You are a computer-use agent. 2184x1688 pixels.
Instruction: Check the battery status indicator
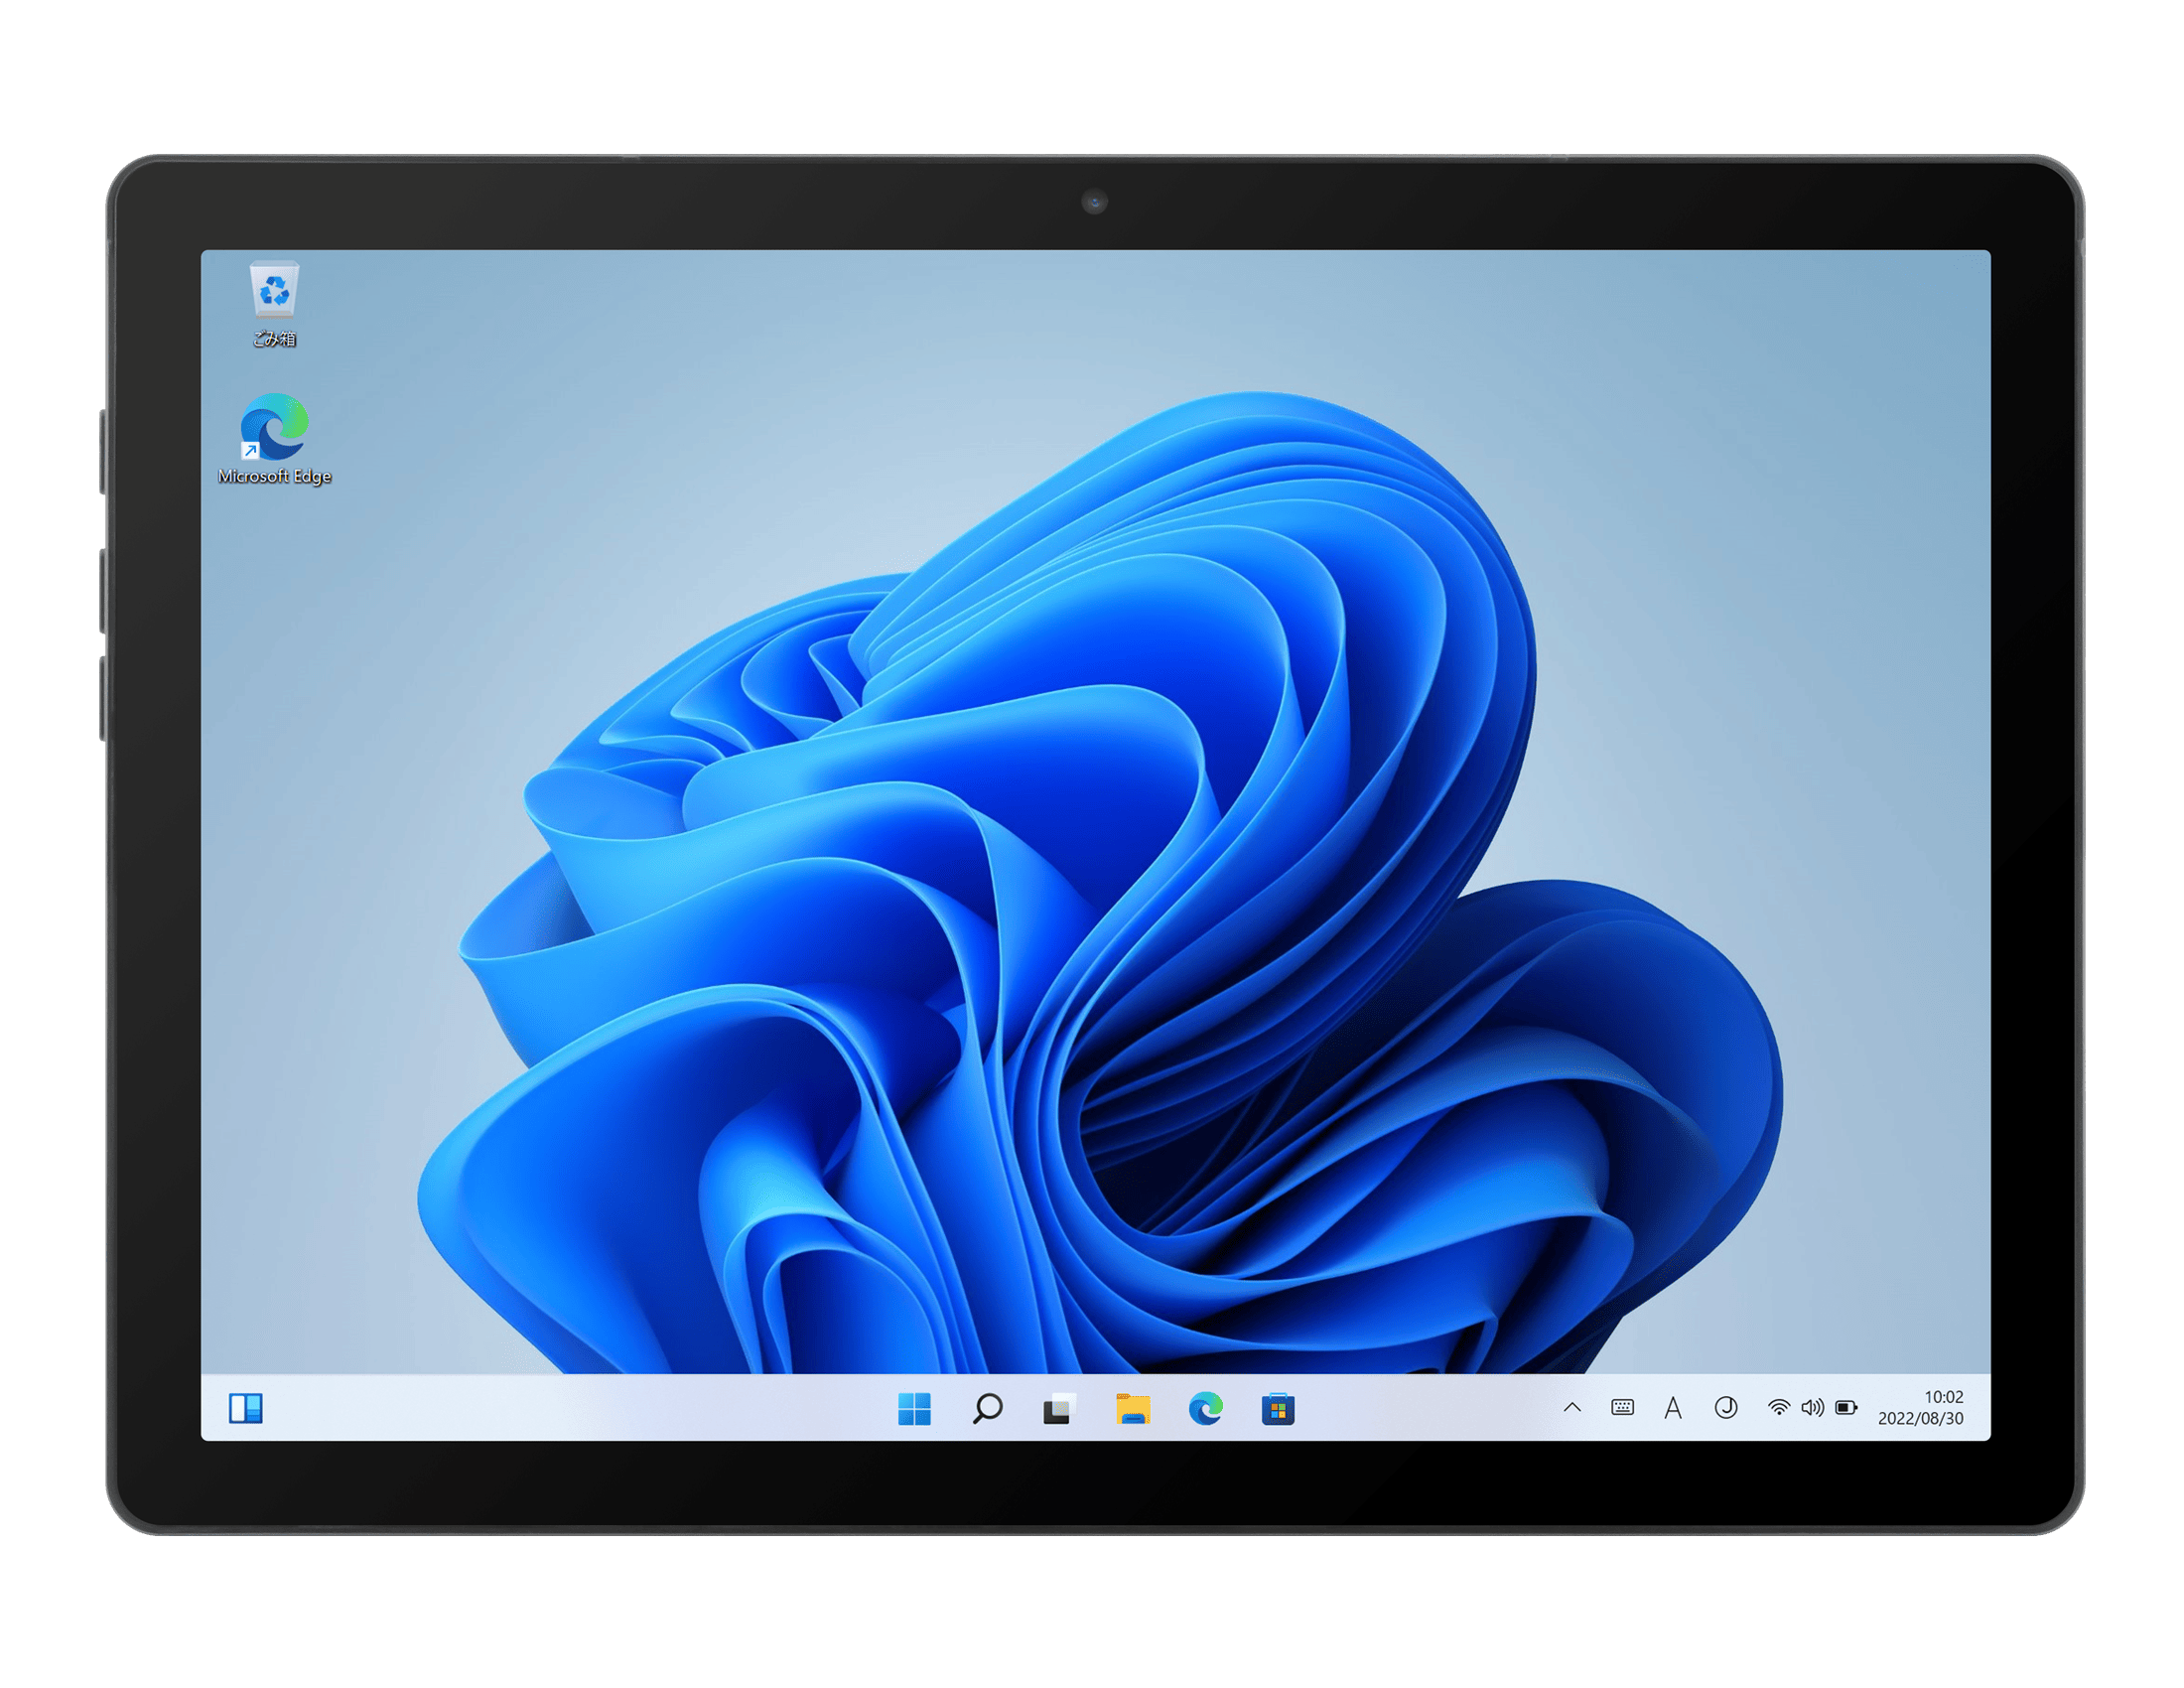click(1846, 1410)
